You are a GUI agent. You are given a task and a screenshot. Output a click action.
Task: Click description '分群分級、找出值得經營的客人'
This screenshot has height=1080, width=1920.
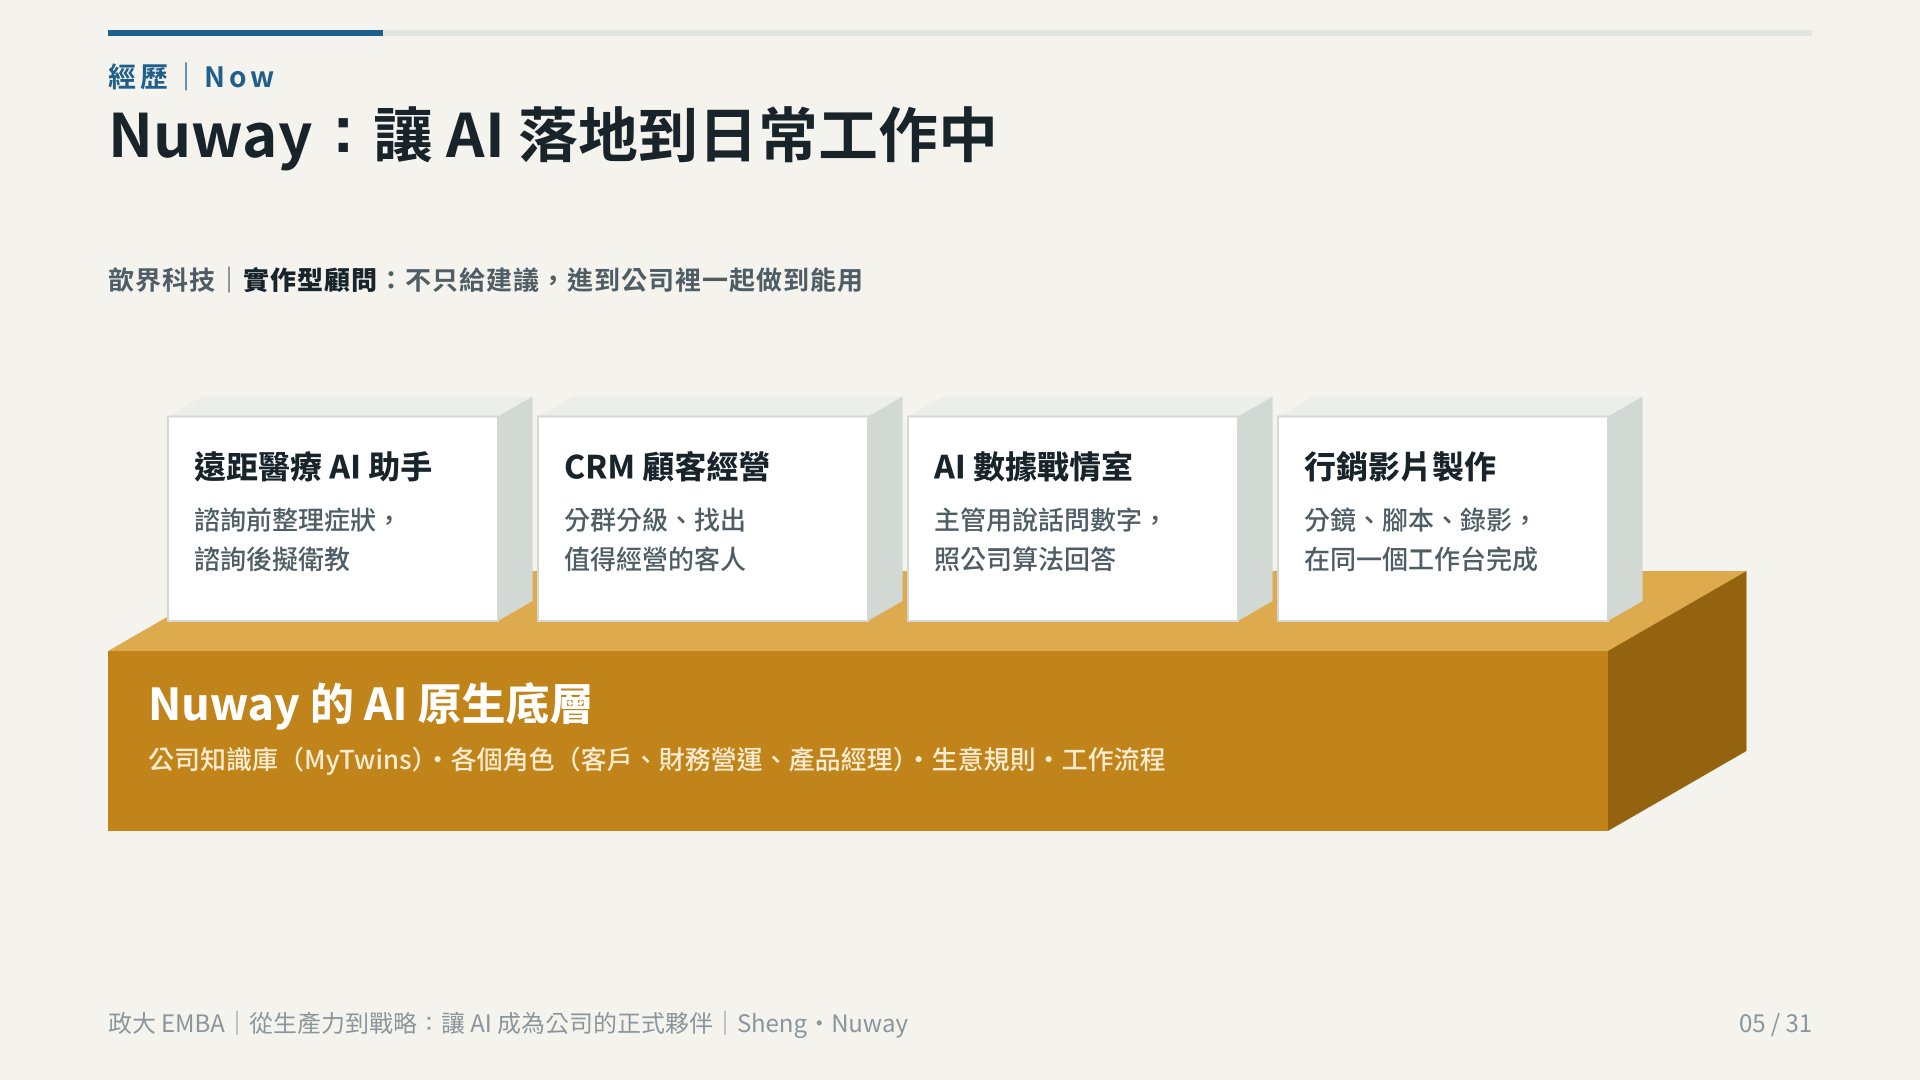tap(655, 539)
